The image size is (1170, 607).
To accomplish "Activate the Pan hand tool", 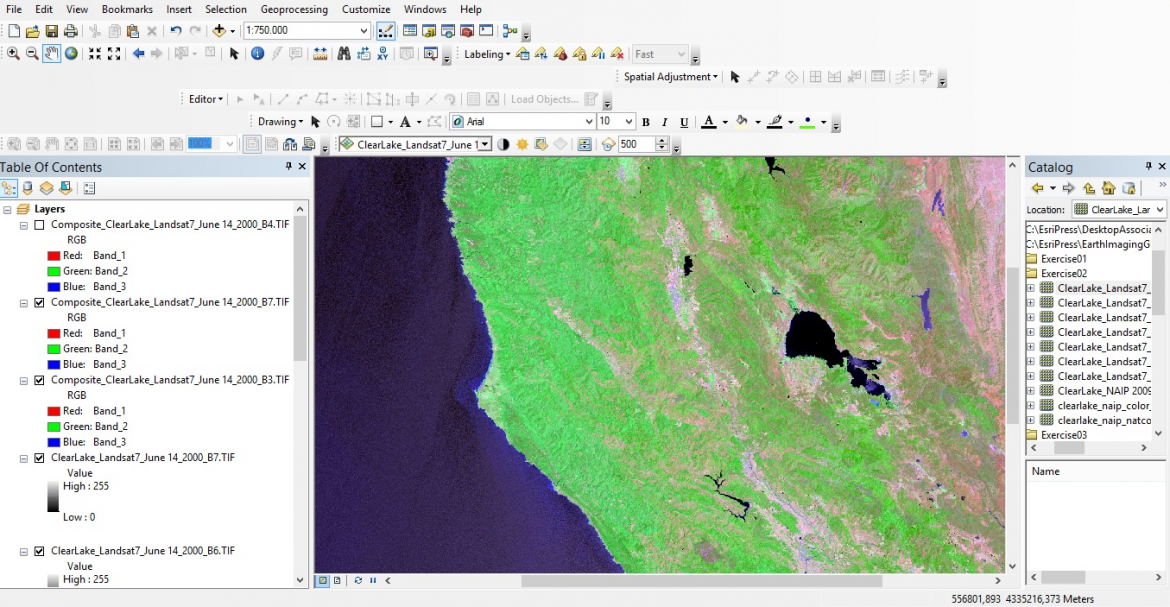I will coord(51,54).
